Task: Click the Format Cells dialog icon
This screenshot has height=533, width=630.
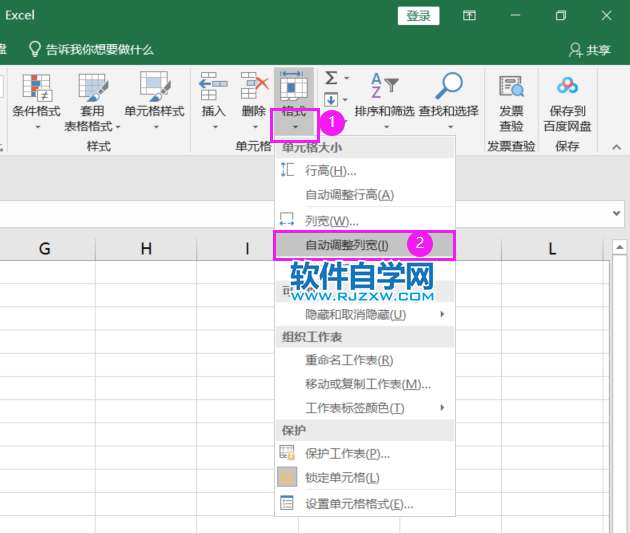Action: (x=287, y=503)
